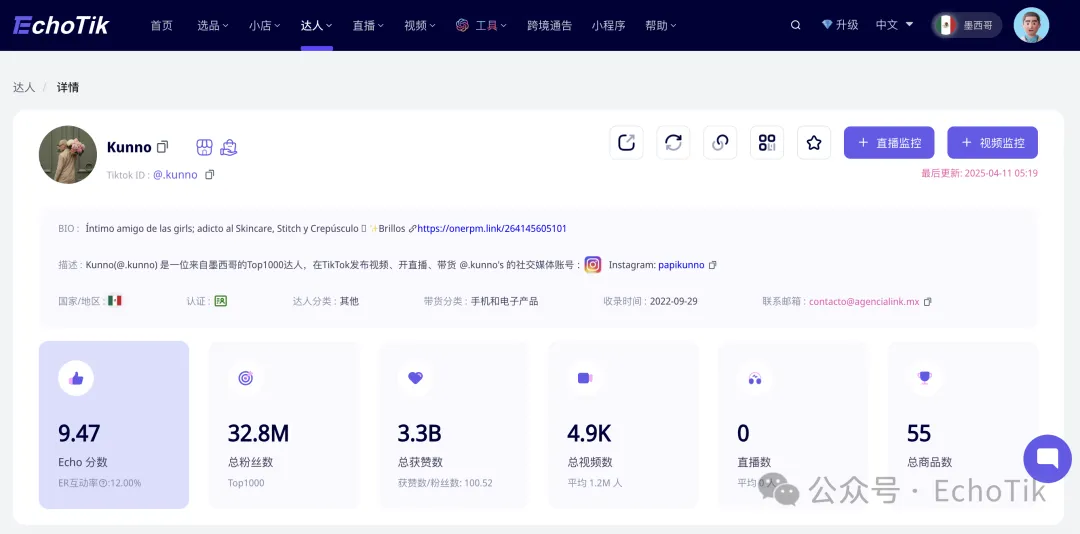Click the ER互动率 help question icon
The height and width of the screenshot is (534, 1080).
104,483
